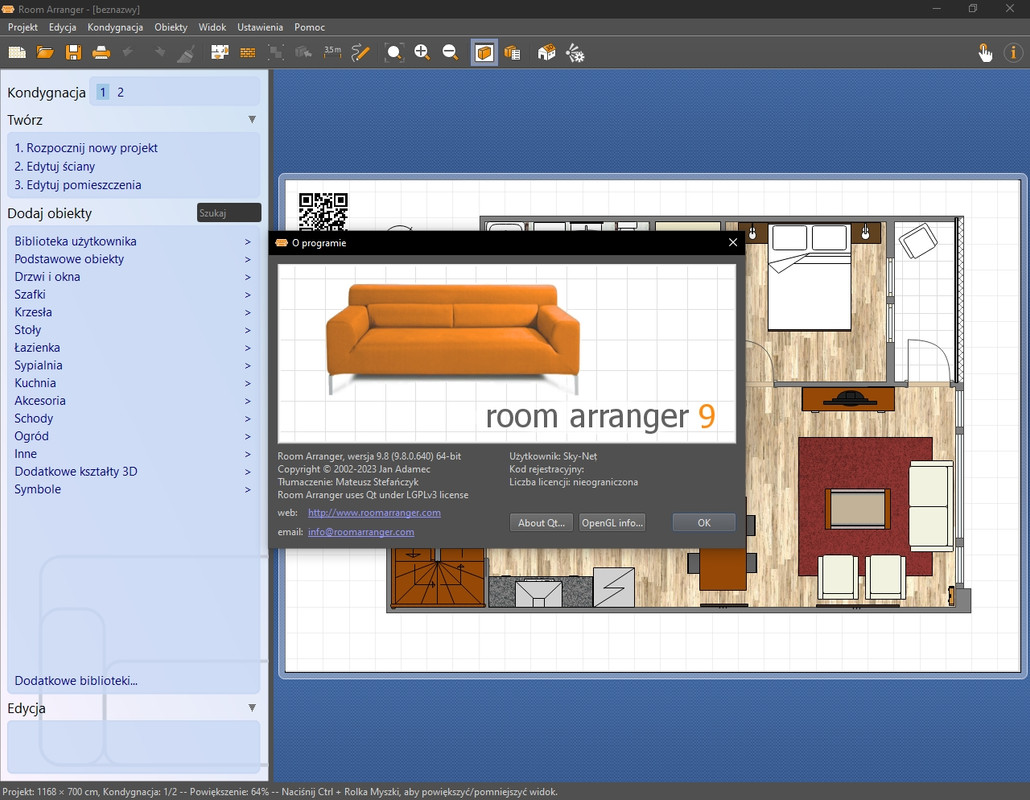This screenshot has width=1030, height=800.
Task: Click the info@roomarranger.com email link
Action: (x=361, y=532)
